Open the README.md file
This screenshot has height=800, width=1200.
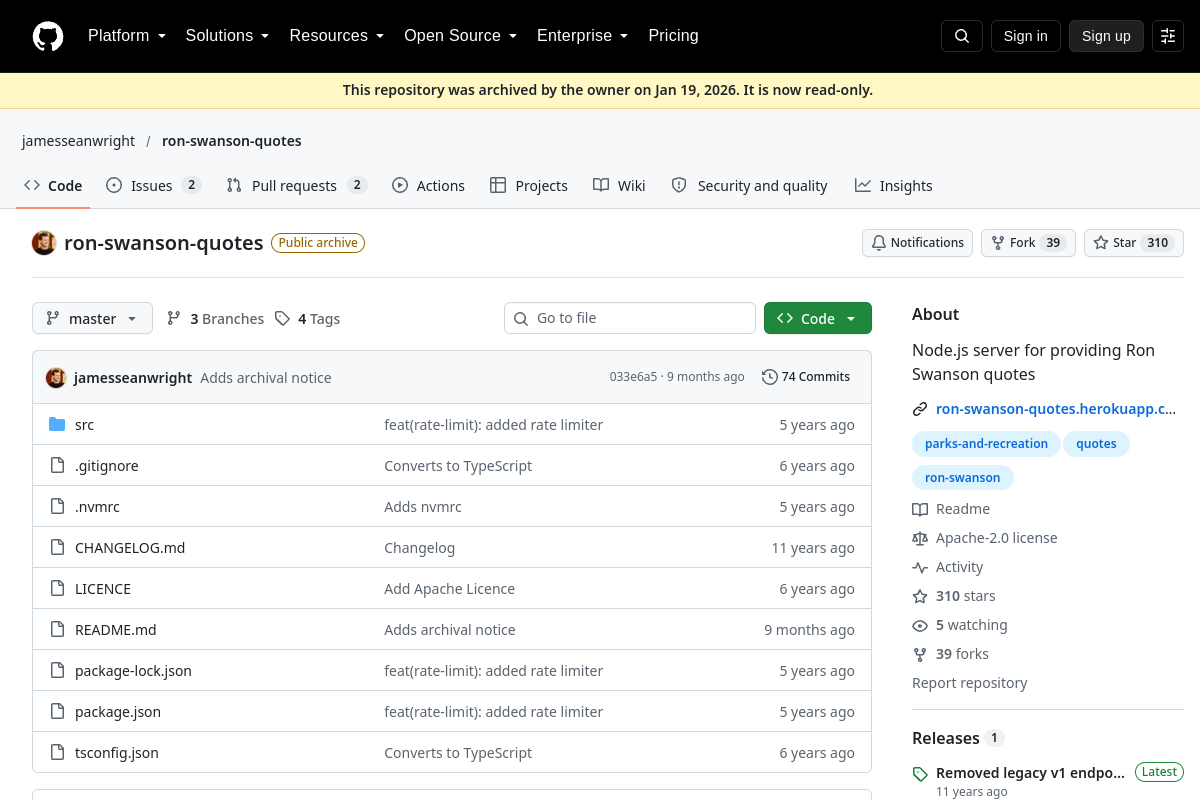pos(116,630)
